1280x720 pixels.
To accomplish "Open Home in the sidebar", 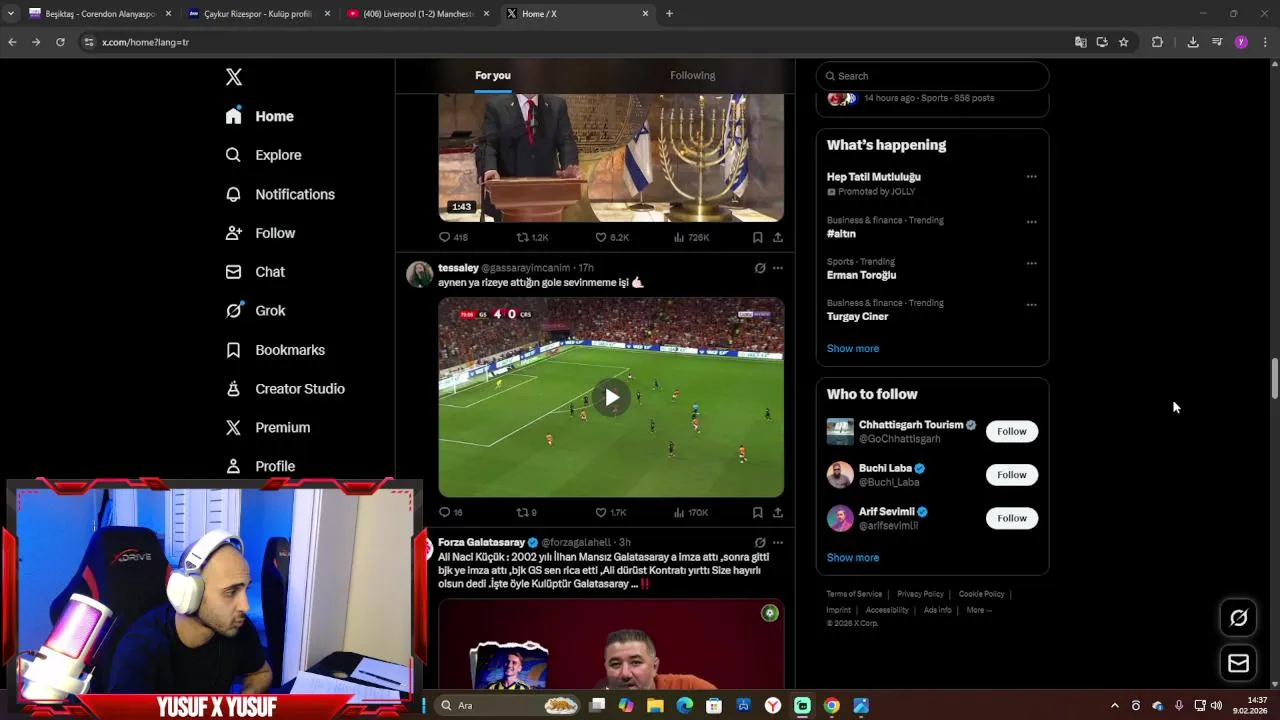I will click(x=260, y=116).
